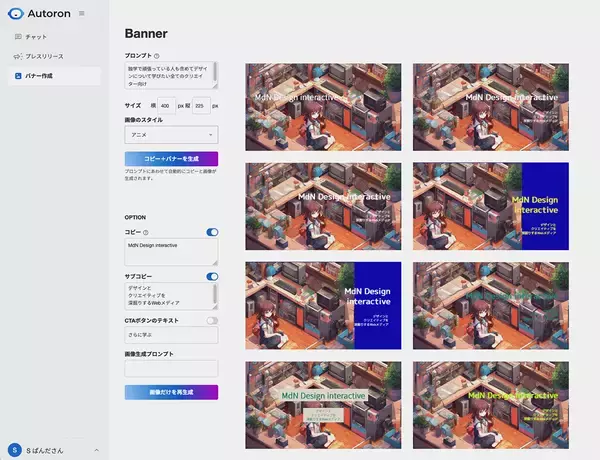Viewport: 600px width, 460px height.
Task: Select バナー作成 in the sidebar
Action: [54, 76]
